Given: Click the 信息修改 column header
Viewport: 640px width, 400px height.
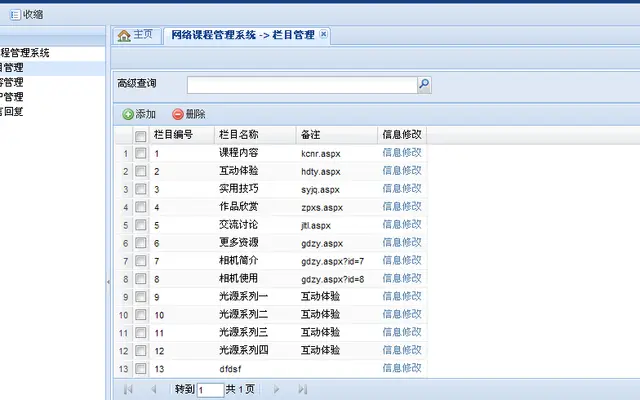Looking at the screenshot, I should coord(402,135).
